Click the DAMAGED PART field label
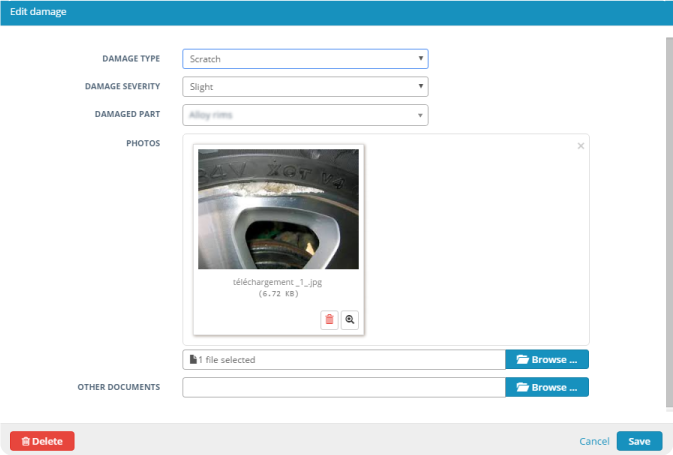 tap(130, 115)
